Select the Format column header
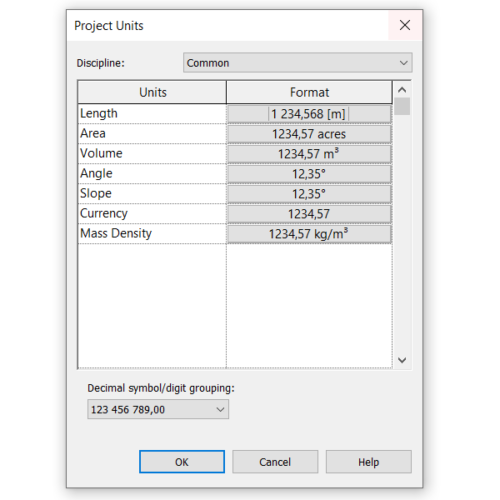 (309, 92)
